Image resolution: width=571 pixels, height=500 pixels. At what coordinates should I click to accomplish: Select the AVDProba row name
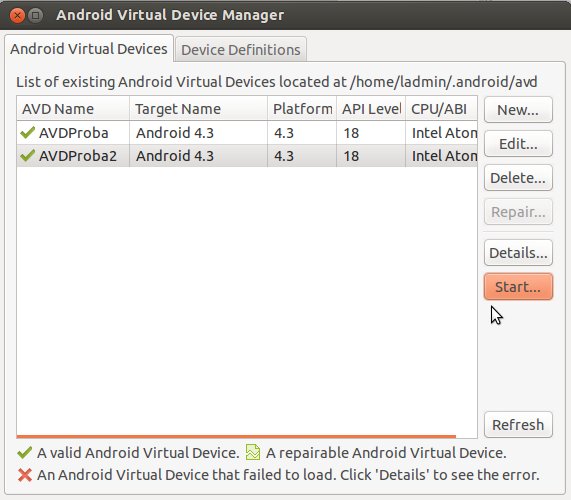point(74,133)
